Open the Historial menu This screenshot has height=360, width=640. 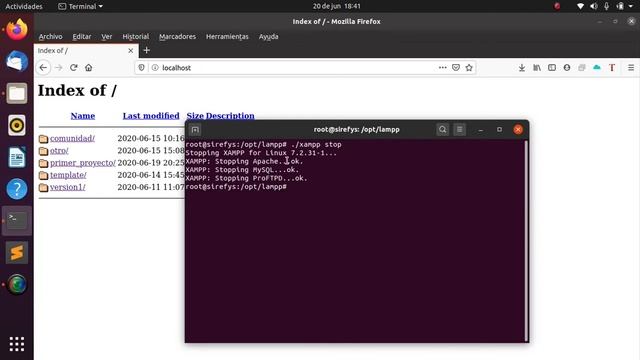click(x=136, y=37)
